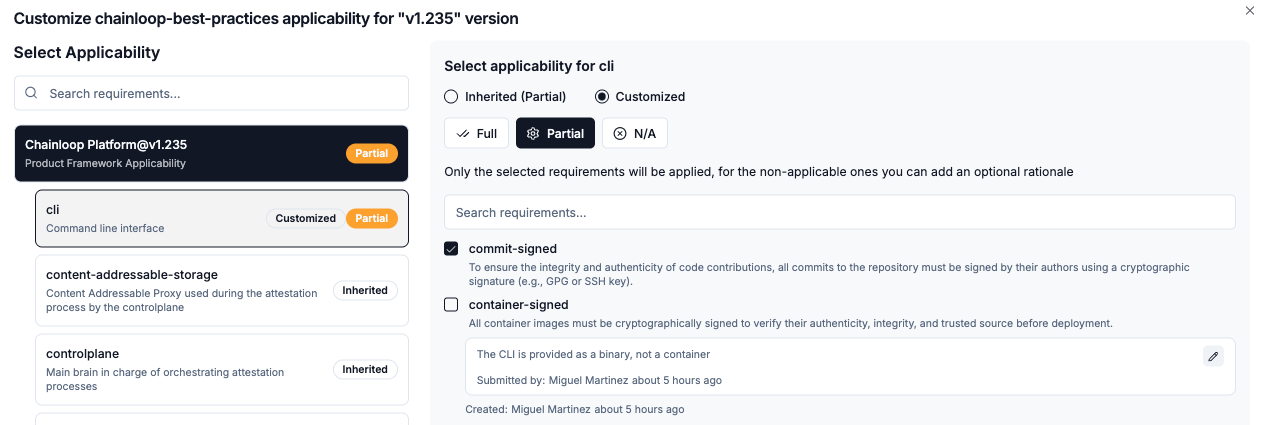Click the search magnifier icon in left panel

click(31, 93)
